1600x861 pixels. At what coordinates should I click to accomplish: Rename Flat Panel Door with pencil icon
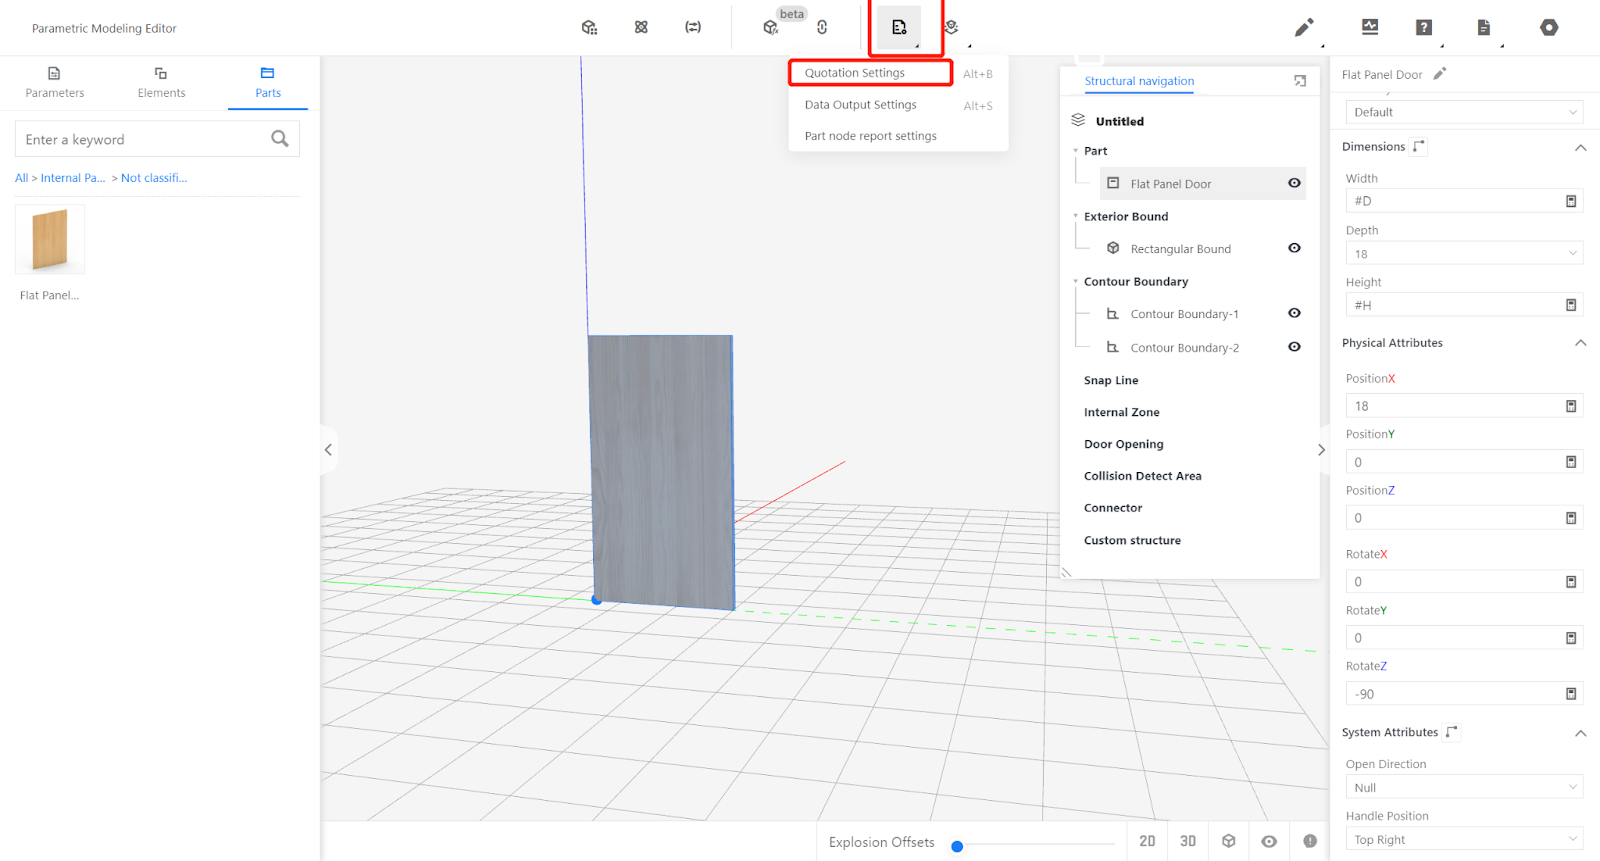pos(1440,74)
